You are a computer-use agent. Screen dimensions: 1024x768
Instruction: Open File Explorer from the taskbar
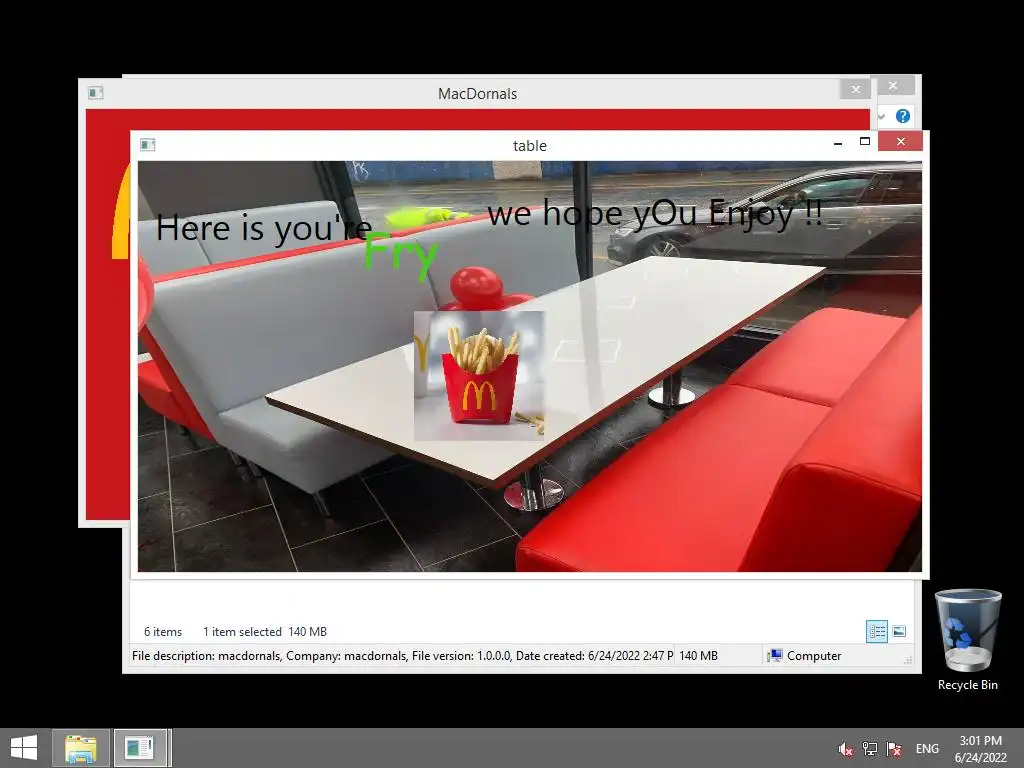coord(80,748)
